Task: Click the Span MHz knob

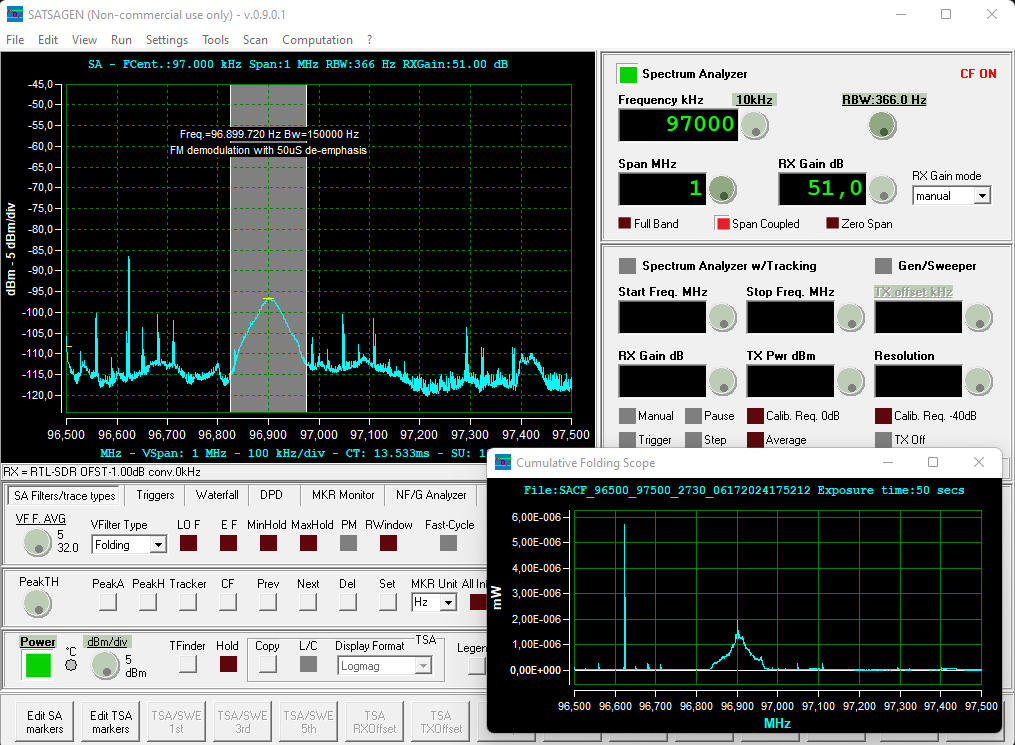Action: pyautogui.click(x=722, y=189)
